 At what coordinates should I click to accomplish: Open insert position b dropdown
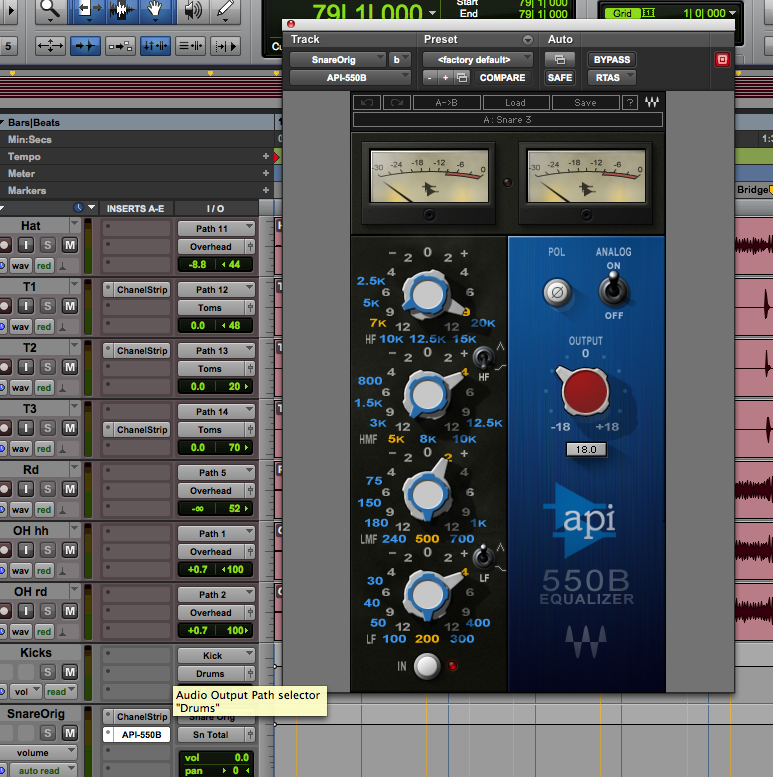click(399, 60)
